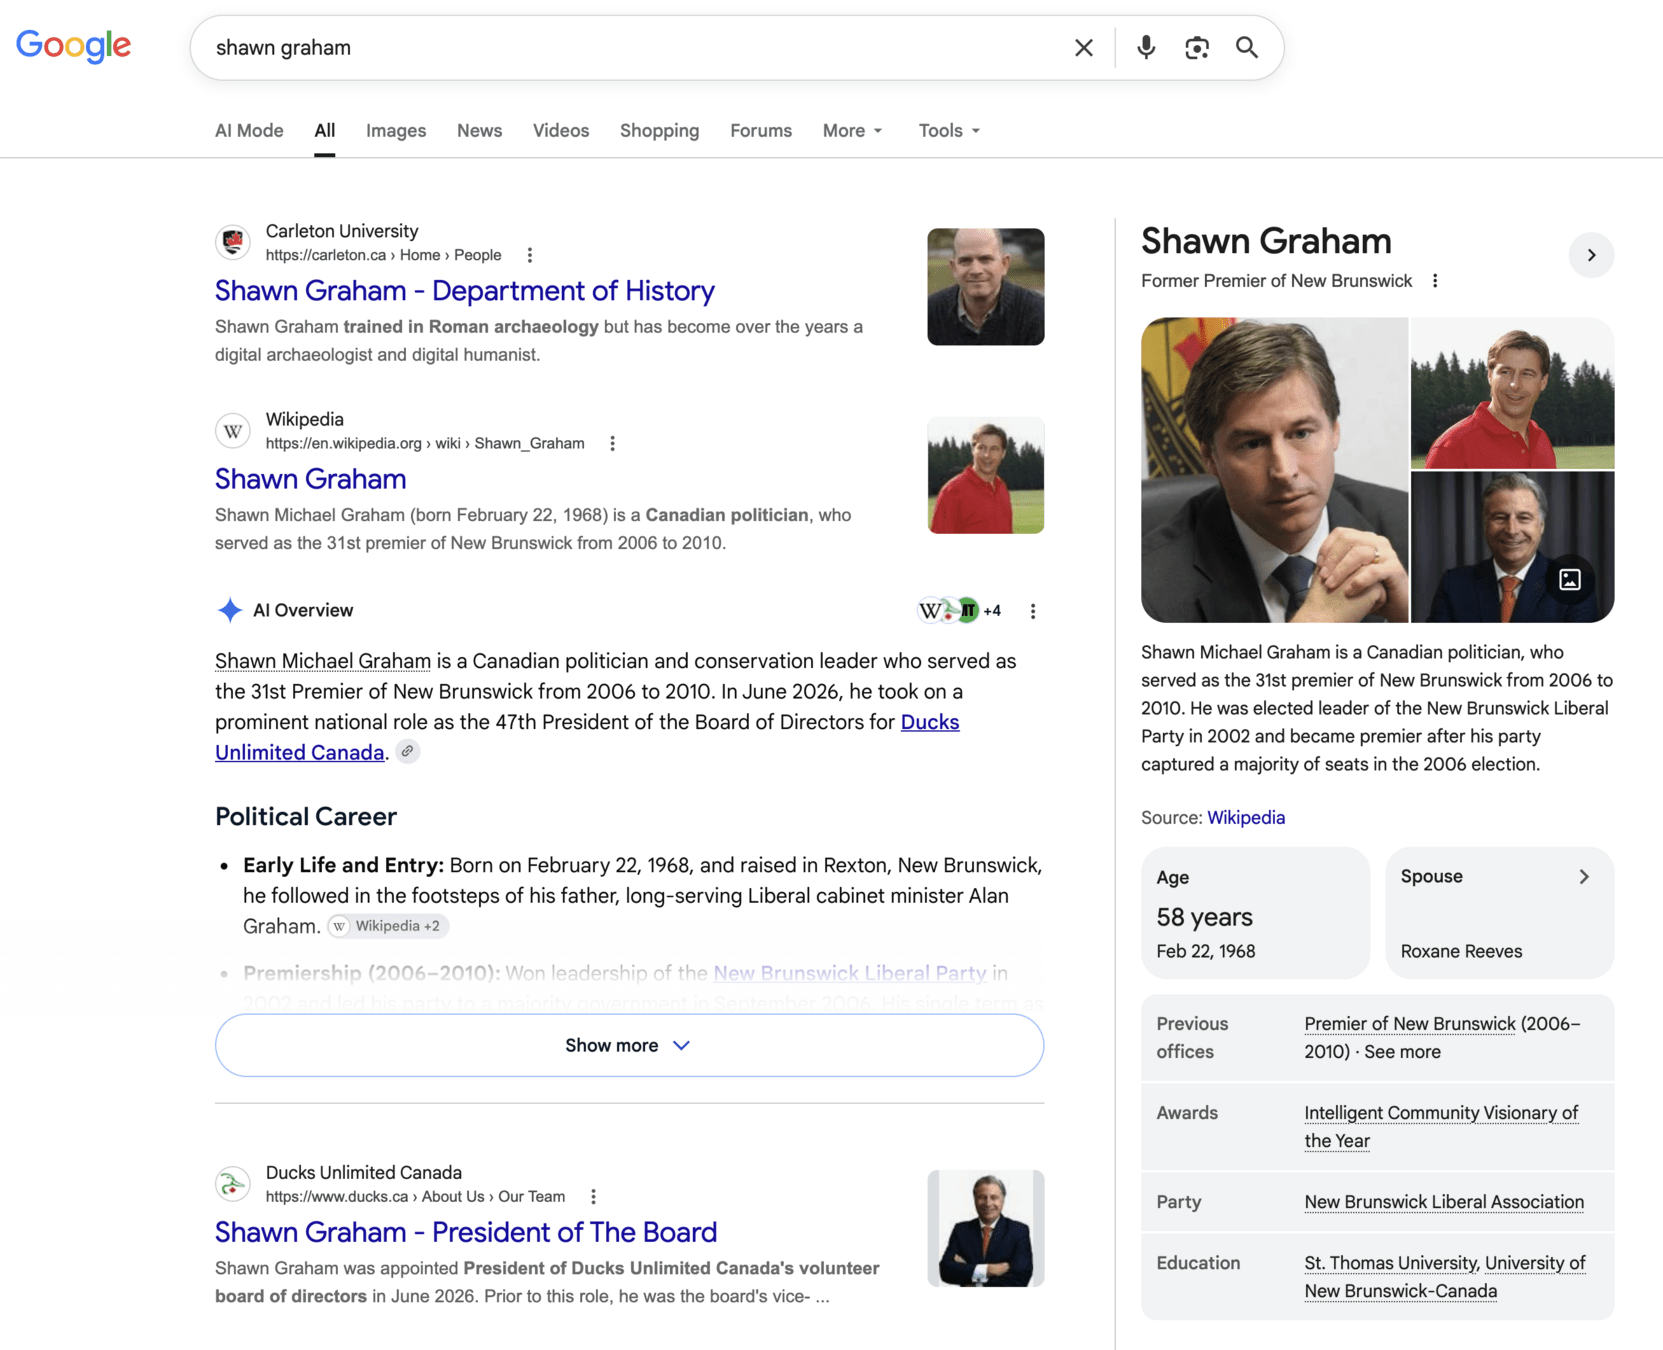
Task: Switch to the Shopping tab
Action: [x=659, y=131]
